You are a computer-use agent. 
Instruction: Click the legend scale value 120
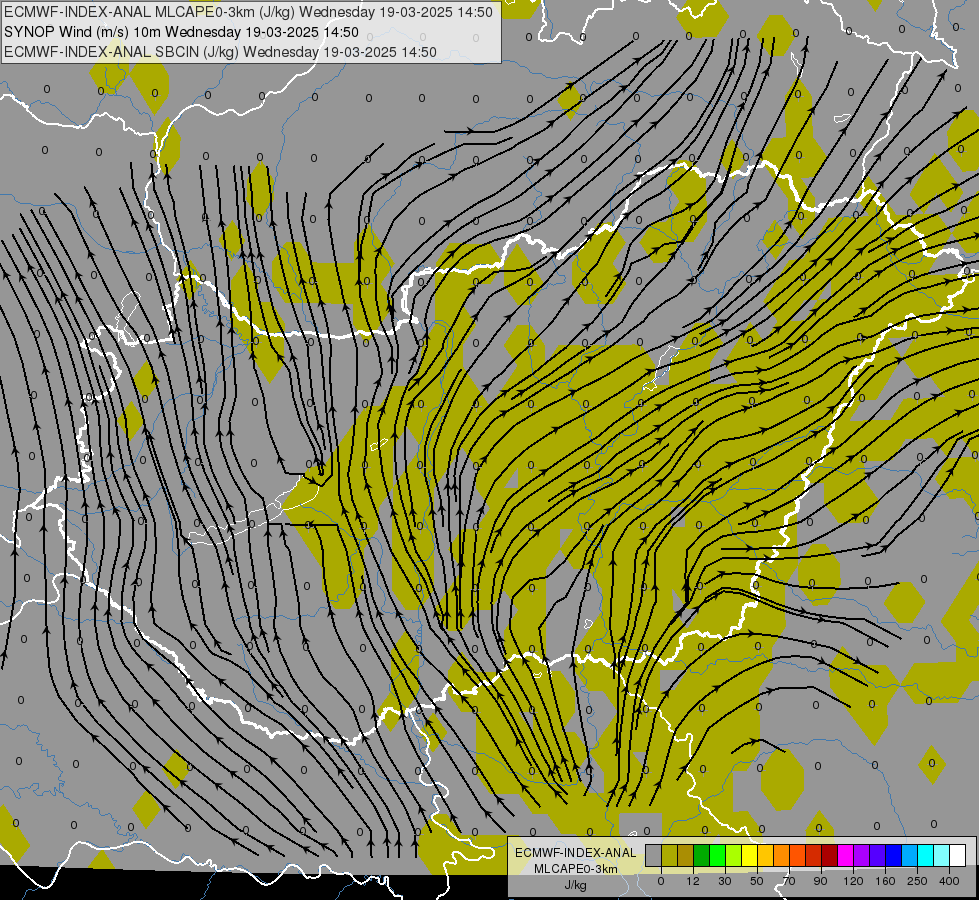tap(853, 881)
